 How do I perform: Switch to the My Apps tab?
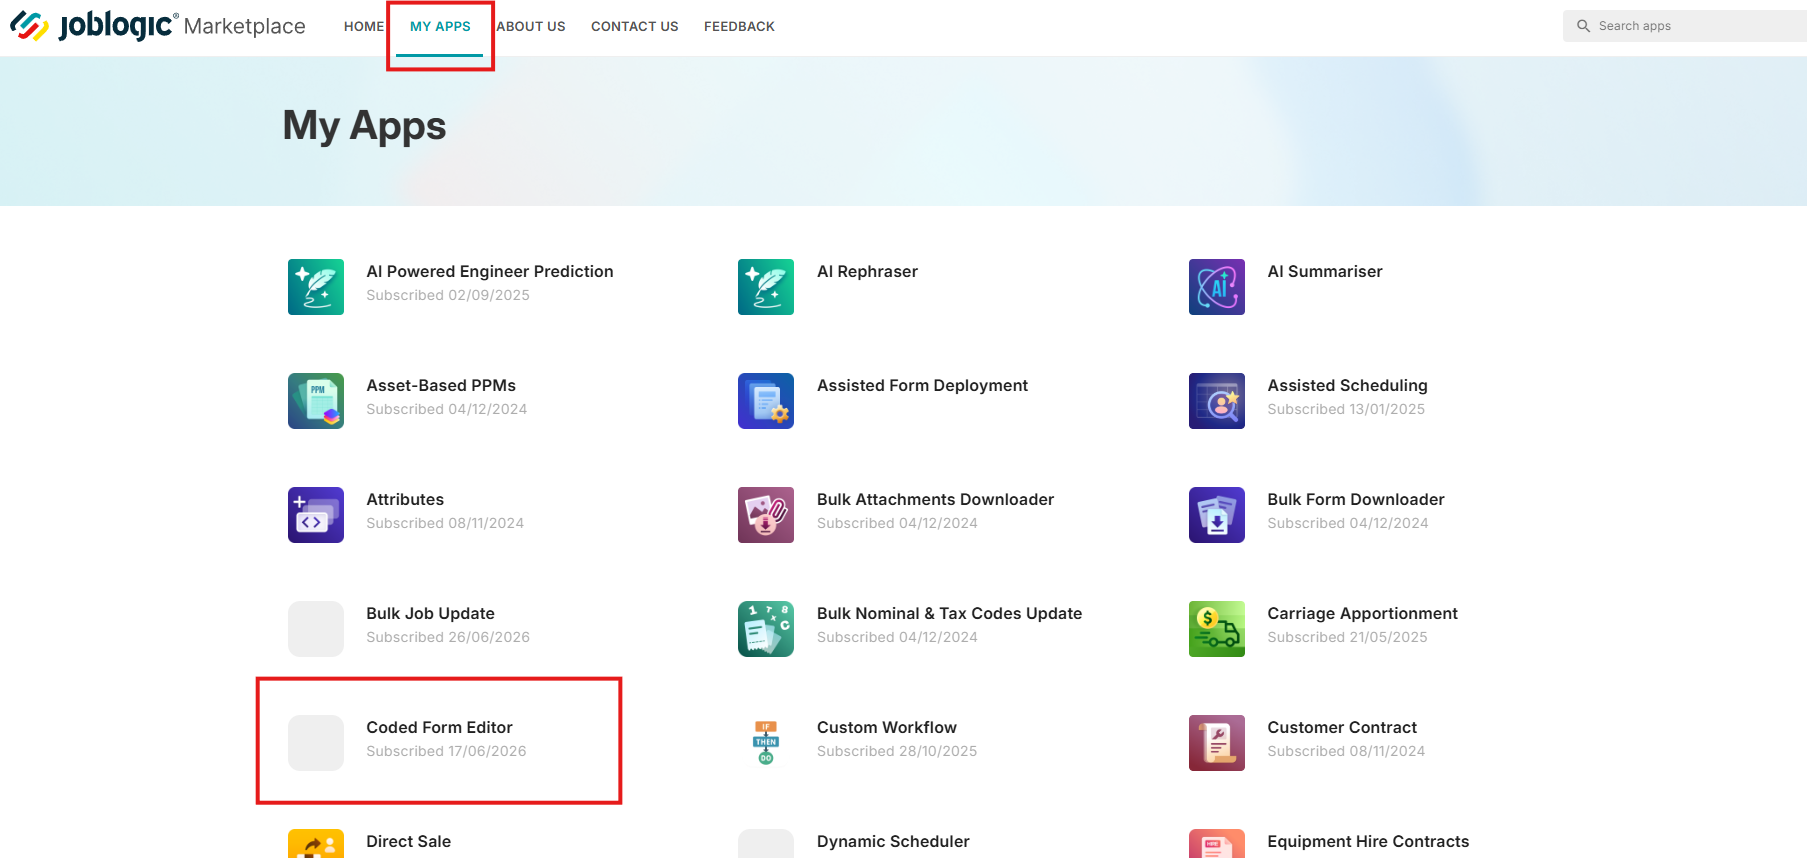point(440,26)
